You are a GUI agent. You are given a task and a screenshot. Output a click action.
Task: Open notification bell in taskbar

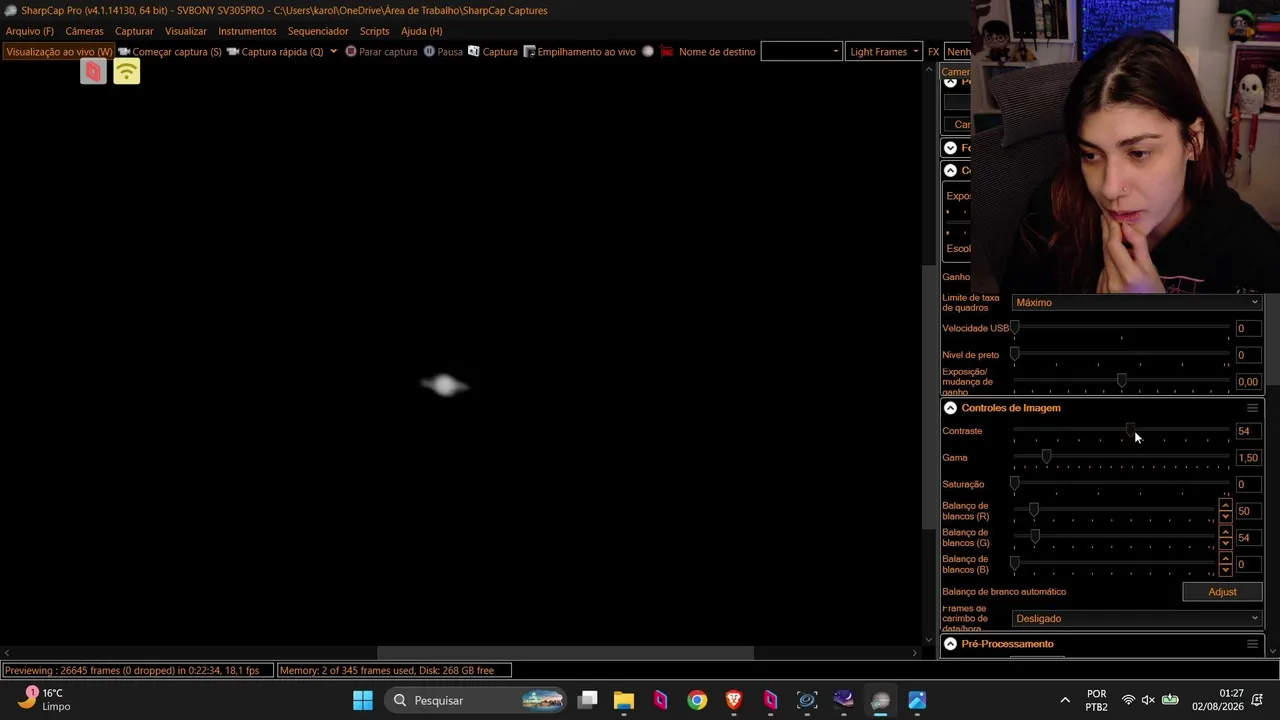point(1258,700)
